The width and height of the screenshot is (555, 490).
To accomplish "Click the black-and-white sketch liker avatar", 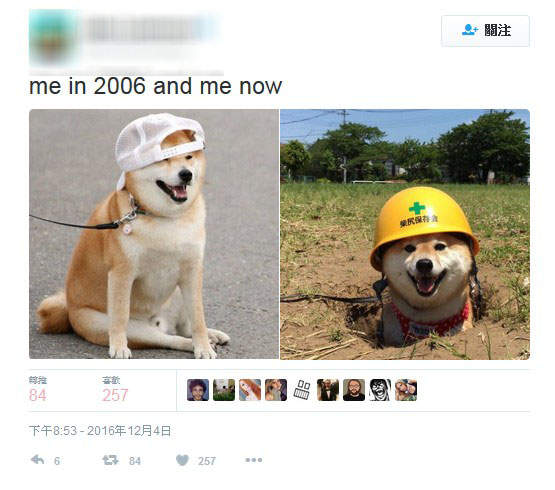I will (302, 390).
